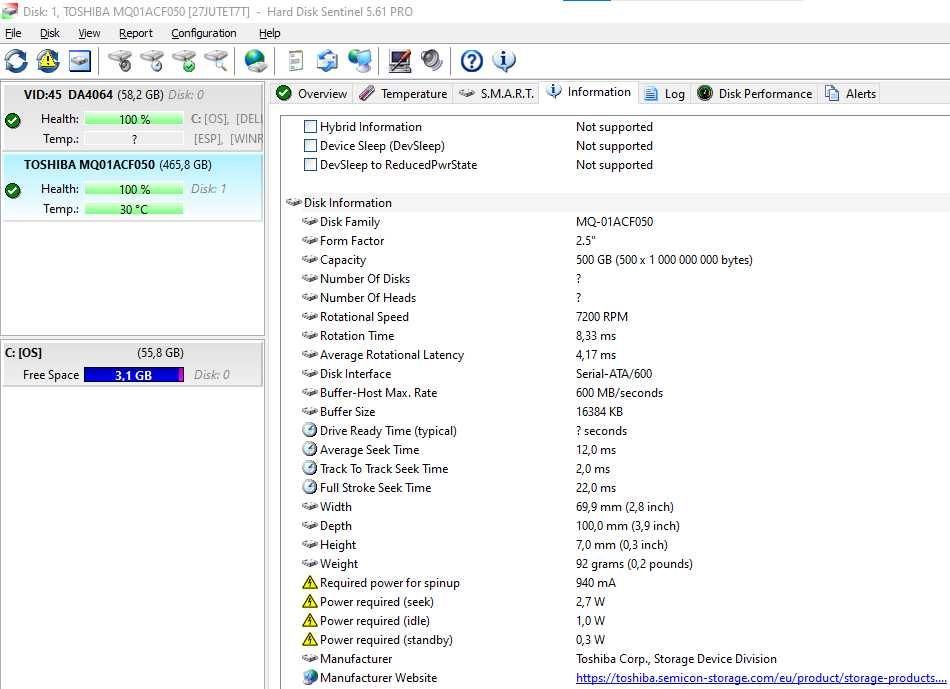Screen dimensions: 950x689
Task: Click the green health check icon for VID:45 DA4064
Action: (x=13, y=120)
